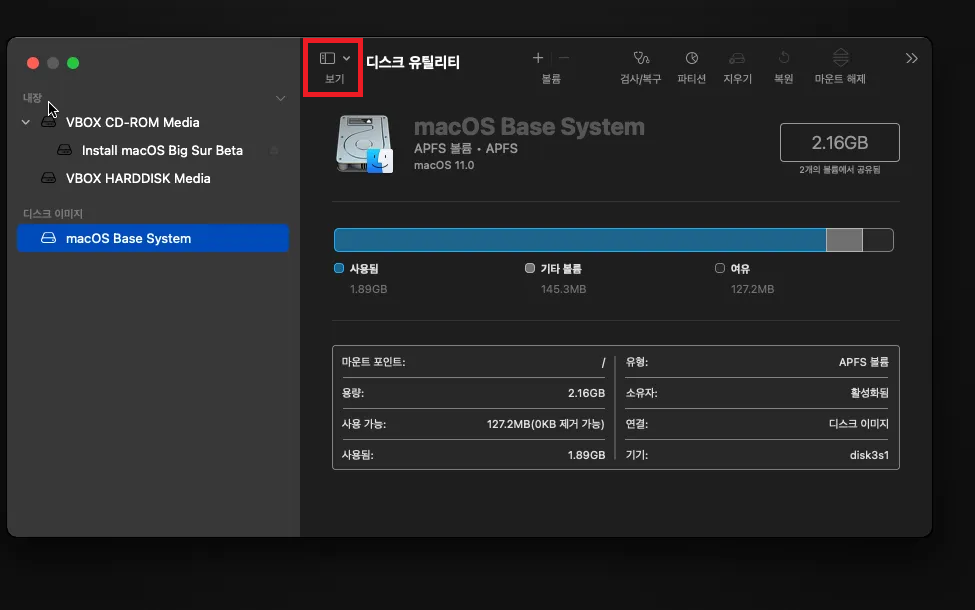Click the 마운트 포인트 row label
Screen dimensions: 975x610
pyautogui.click(x=373, y=362)
